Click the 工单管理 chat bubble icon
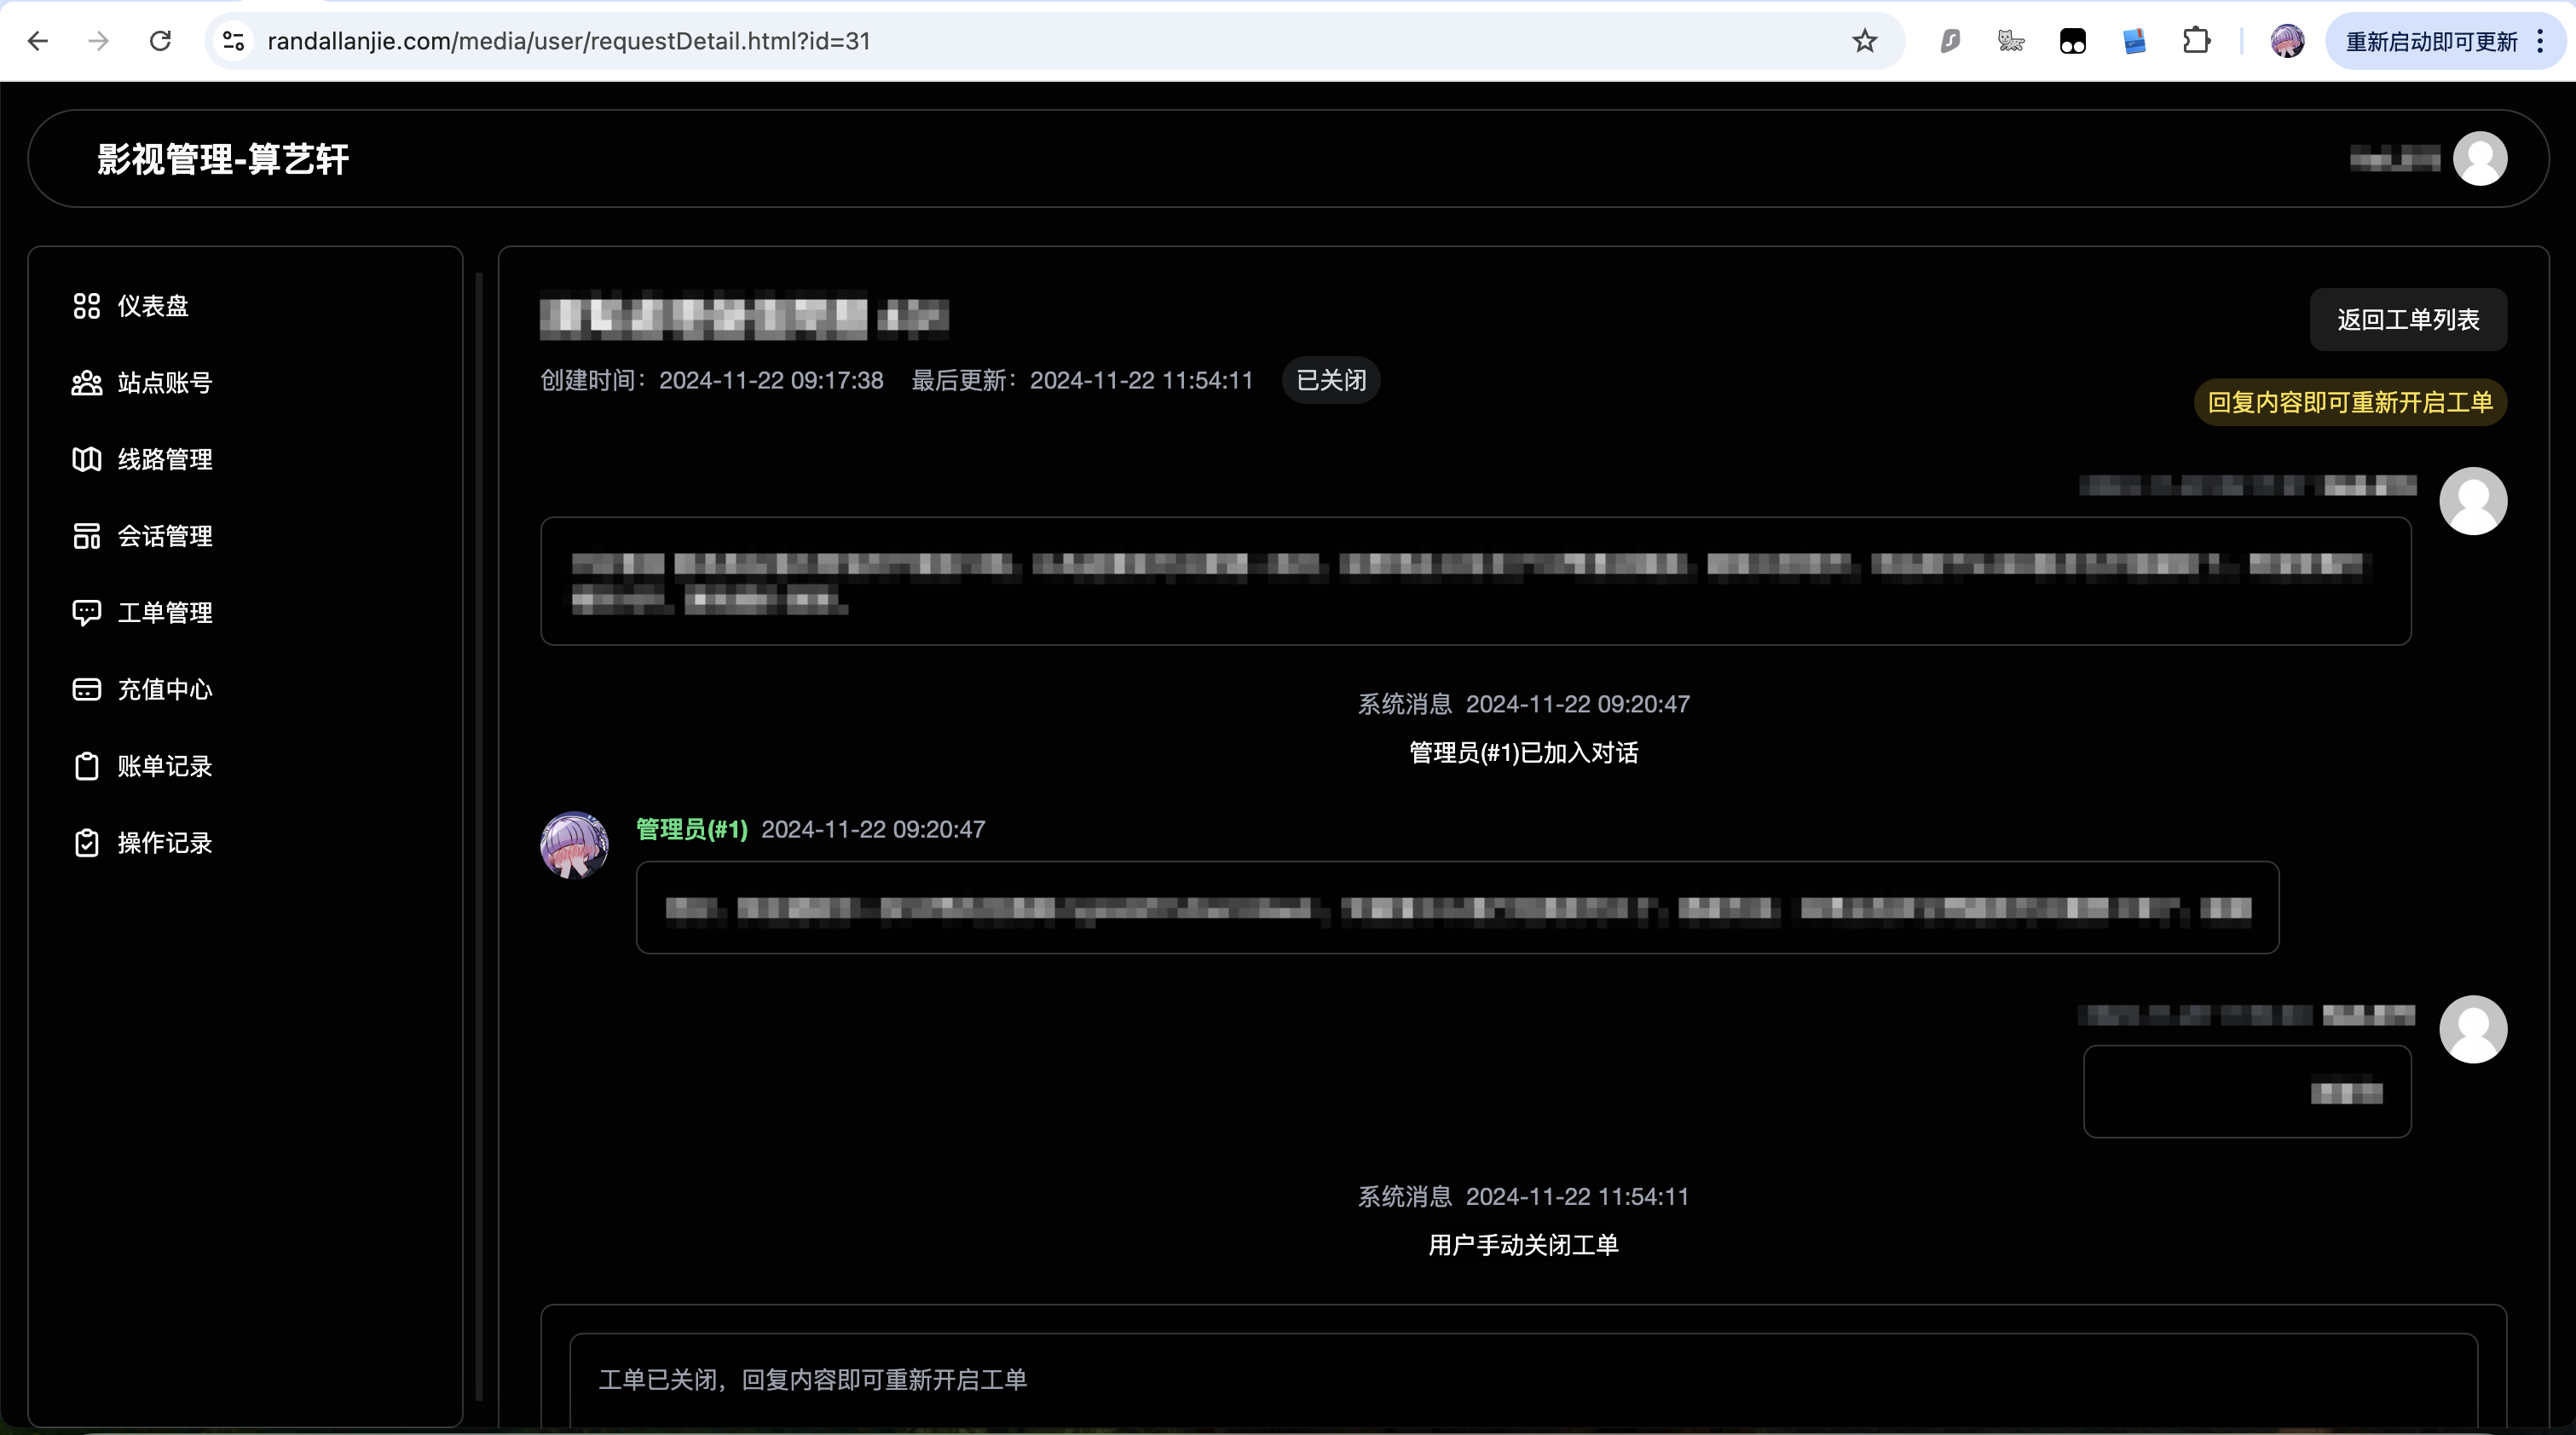The height and width of the screenshot is (1435, 2576). (x=86, y=613)
